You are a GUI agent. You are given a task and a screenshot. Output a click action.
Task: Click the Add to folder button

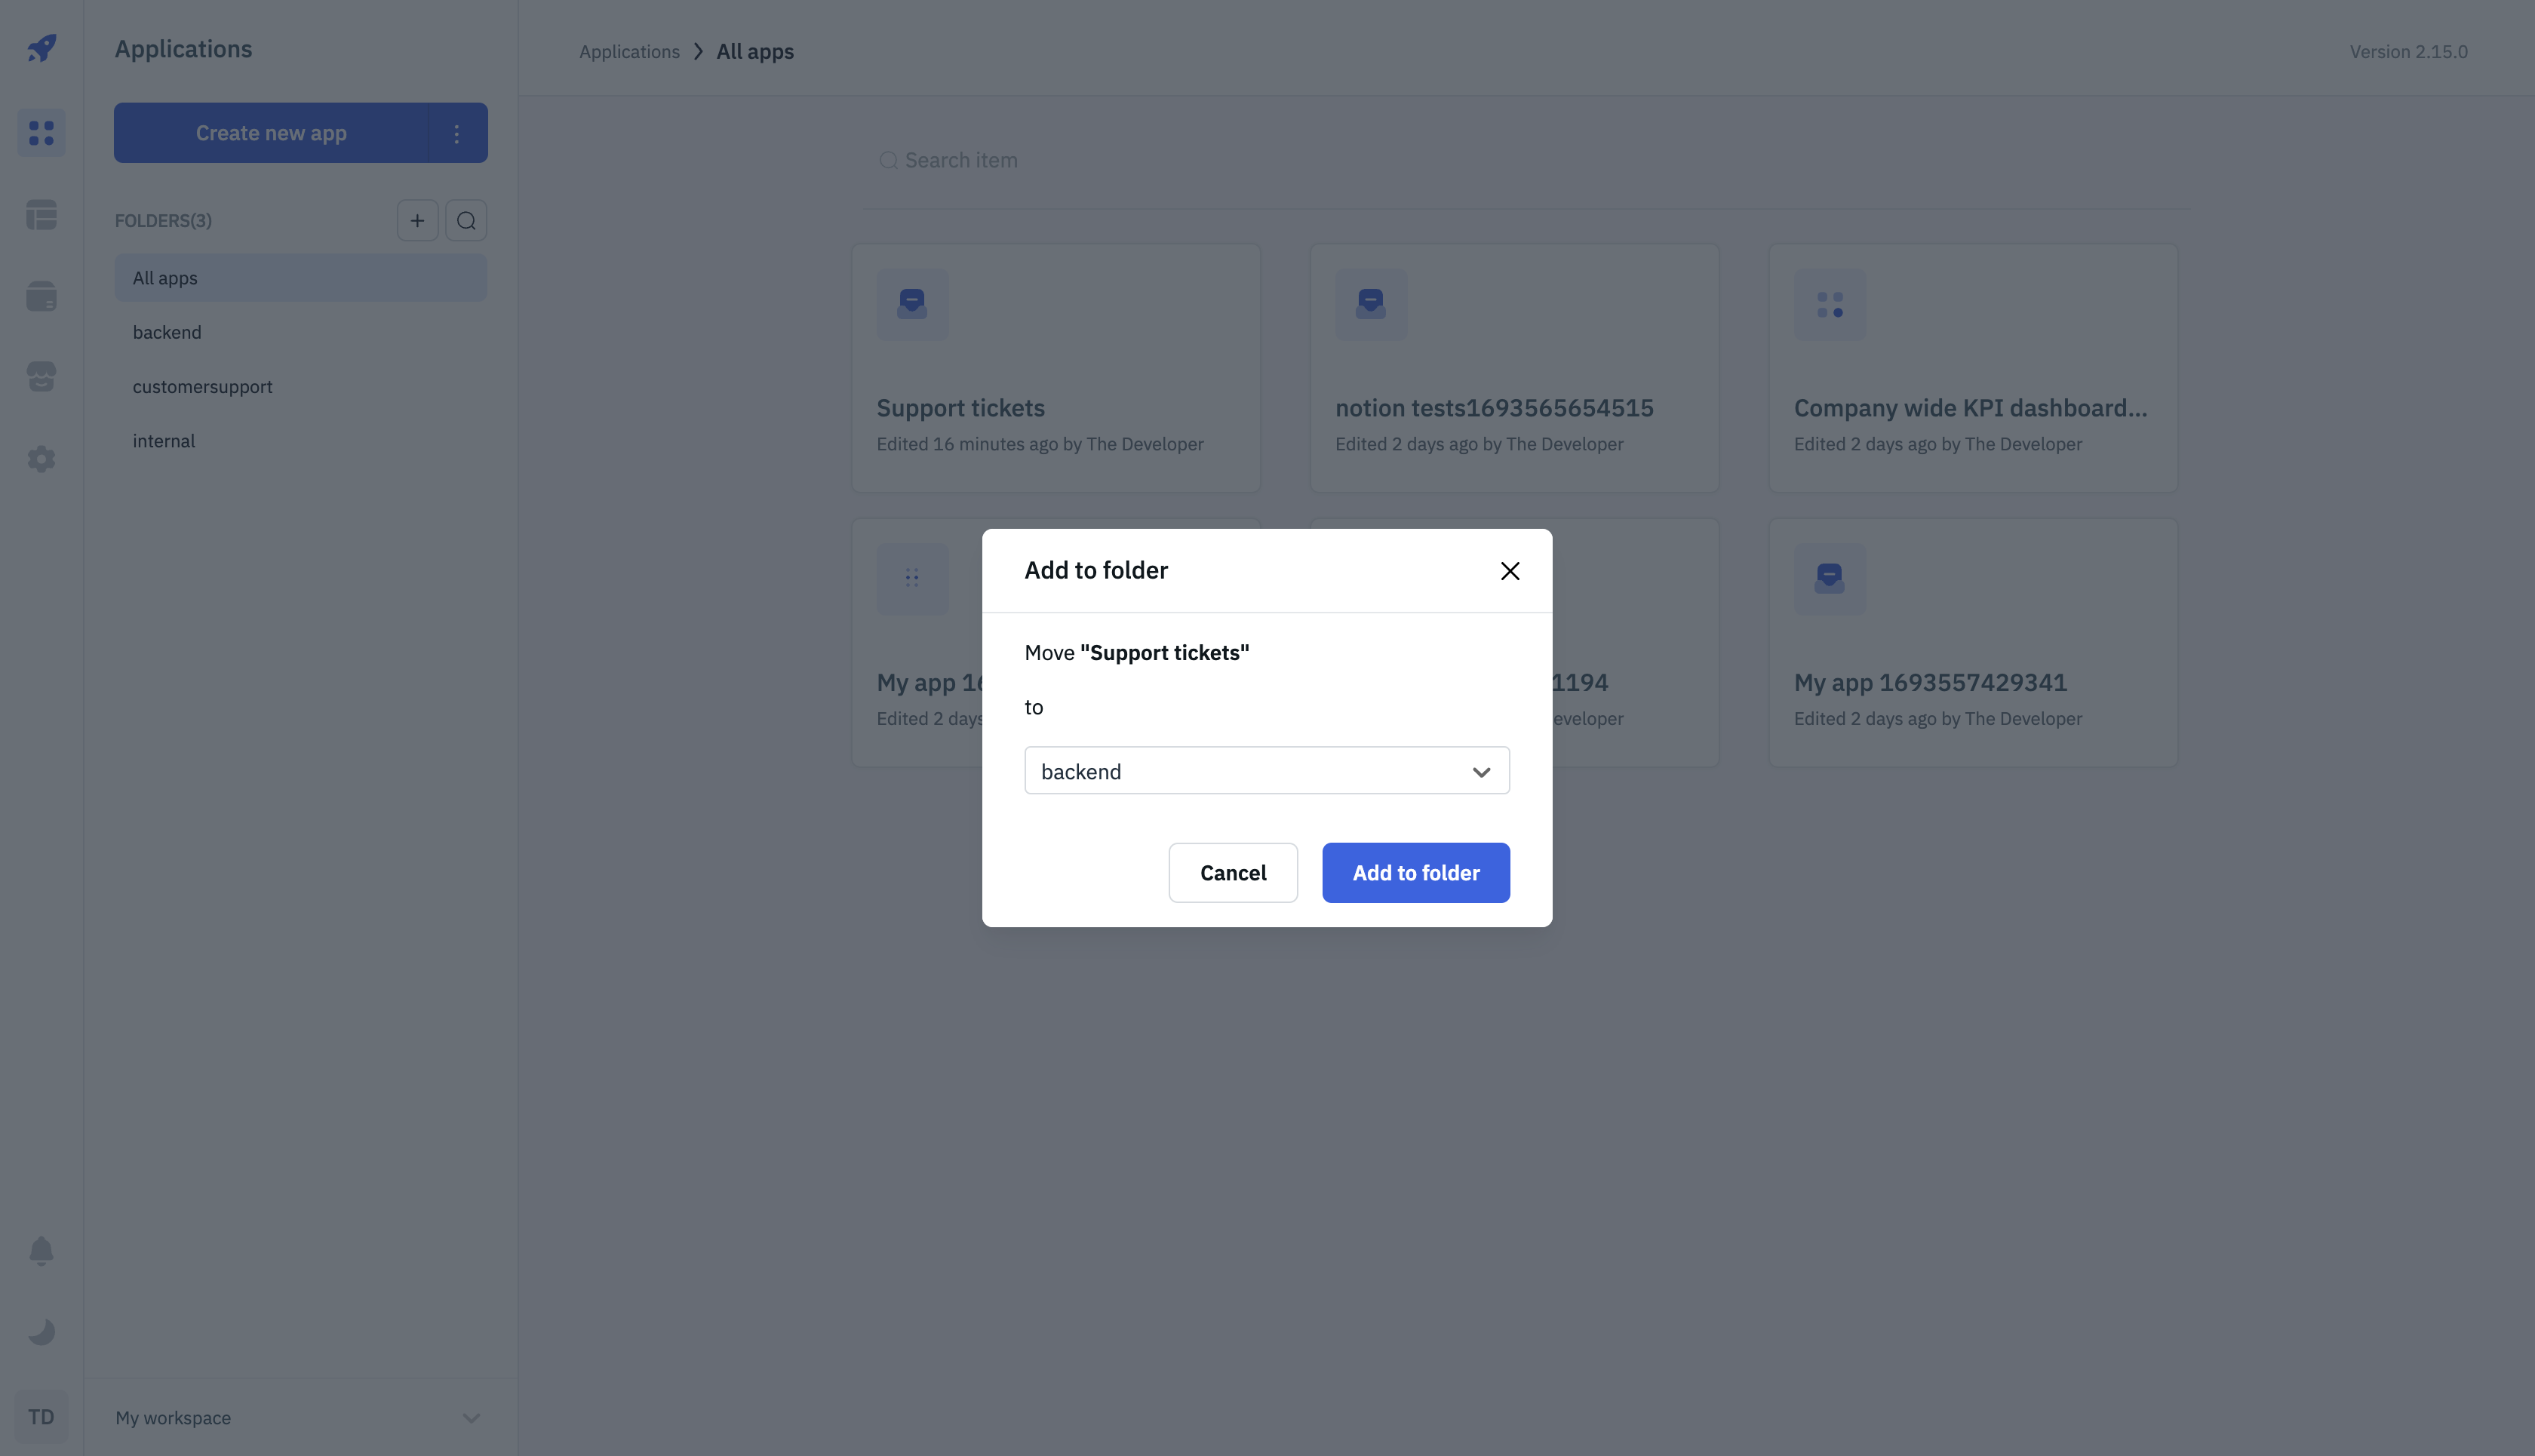[x=1415, y=872]
